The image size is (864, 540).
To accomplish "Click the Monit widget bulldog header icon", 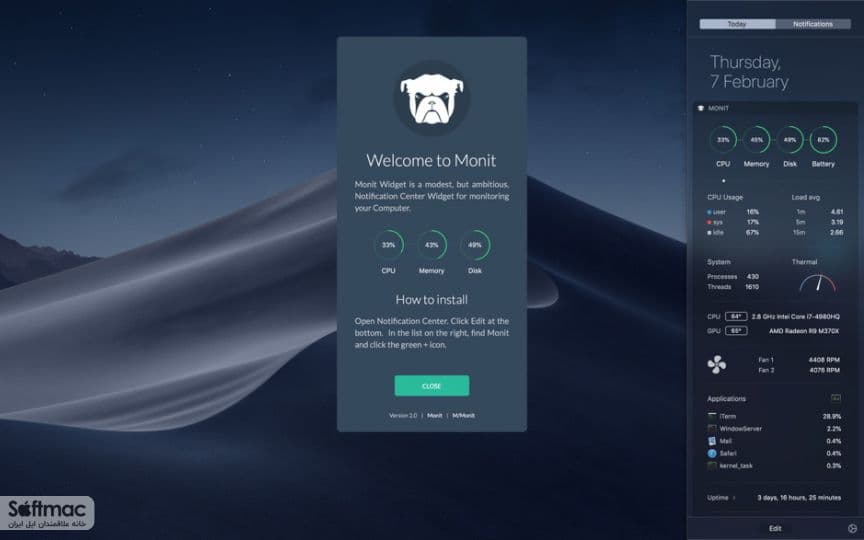I will [x=701, y=109].
